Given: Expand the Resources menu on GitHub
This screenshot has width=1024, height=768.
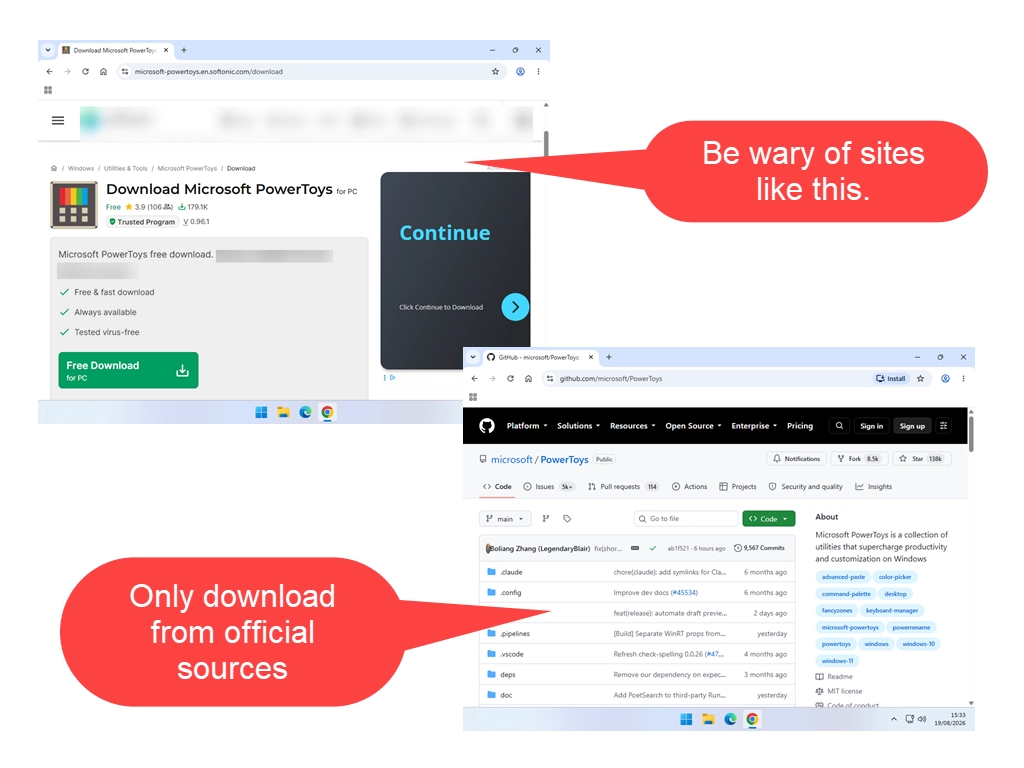Looking at the screenshot, I should [x=632, y=426].
